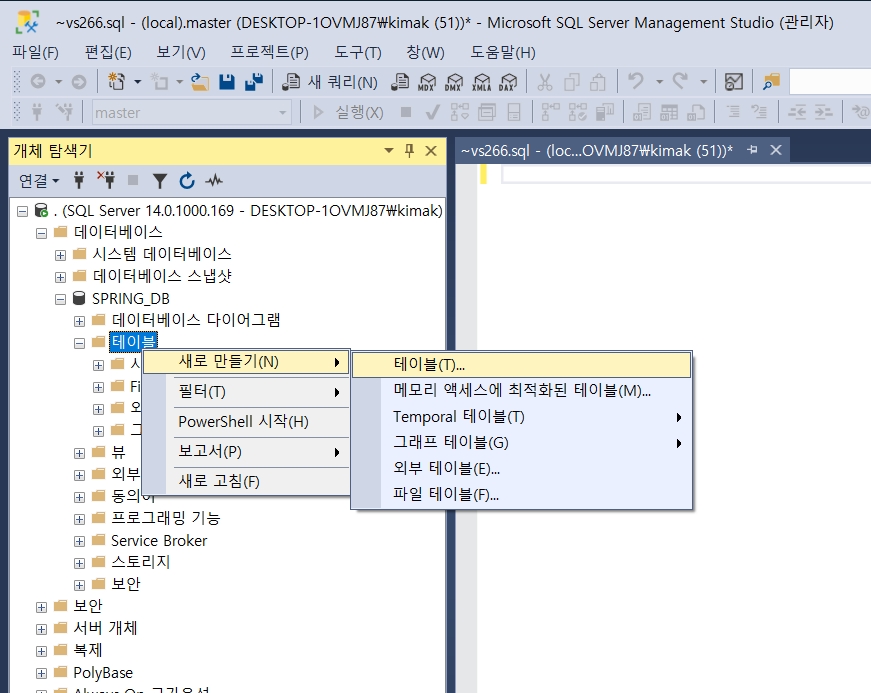Open the 파일(F) menu
Image resolution: width=871 pixels, height=693 pixels.
(36, 52)
